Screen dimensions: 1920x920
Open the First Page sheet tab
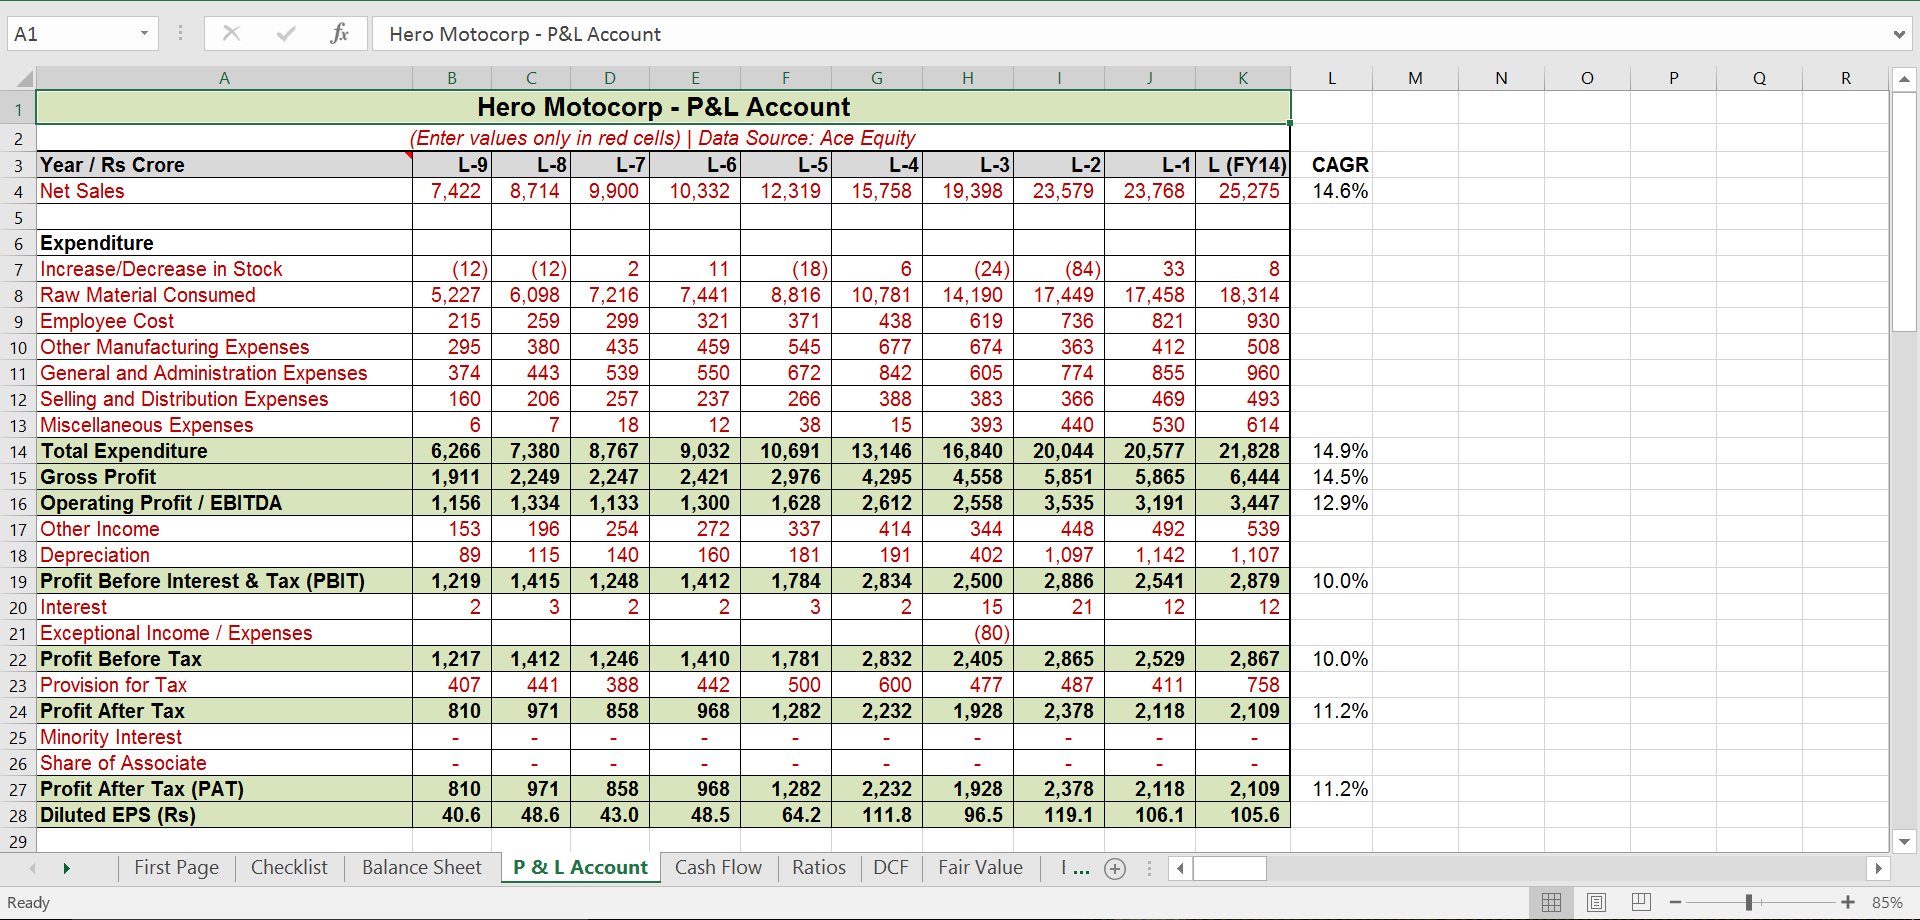(x=176, y=868)
